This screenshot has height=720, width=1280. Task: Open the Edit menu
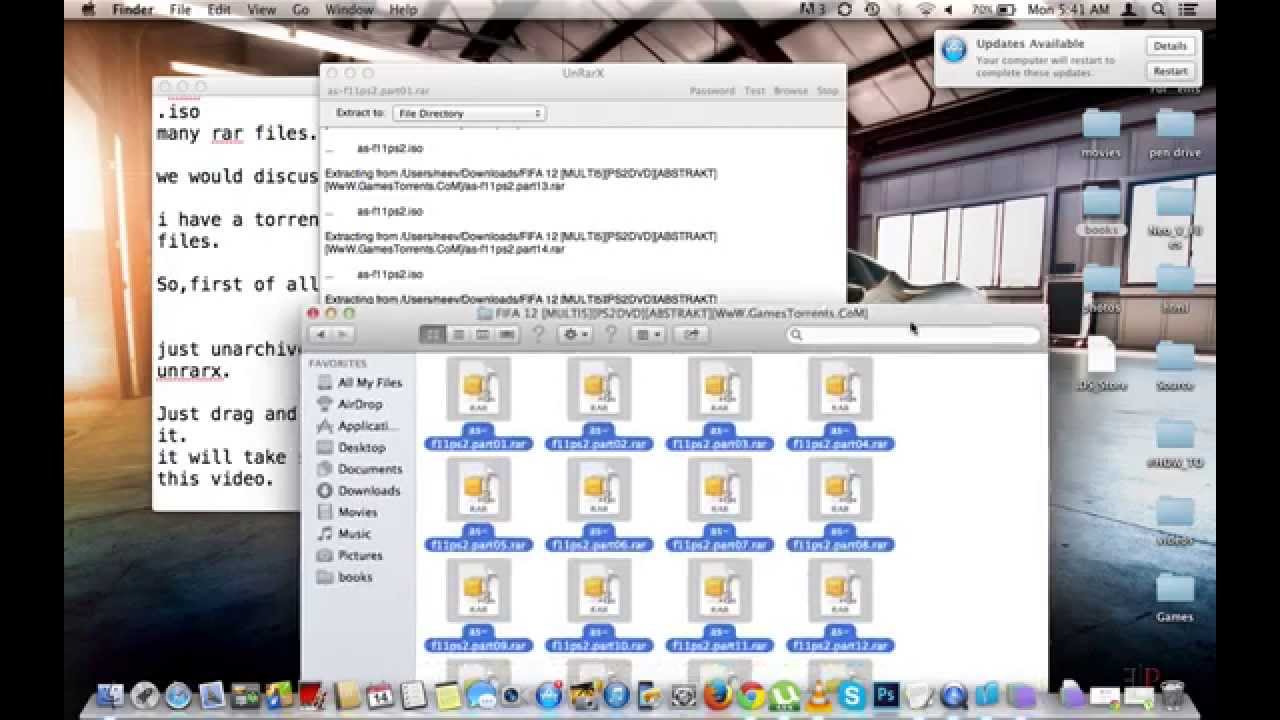tap(219, 10)
